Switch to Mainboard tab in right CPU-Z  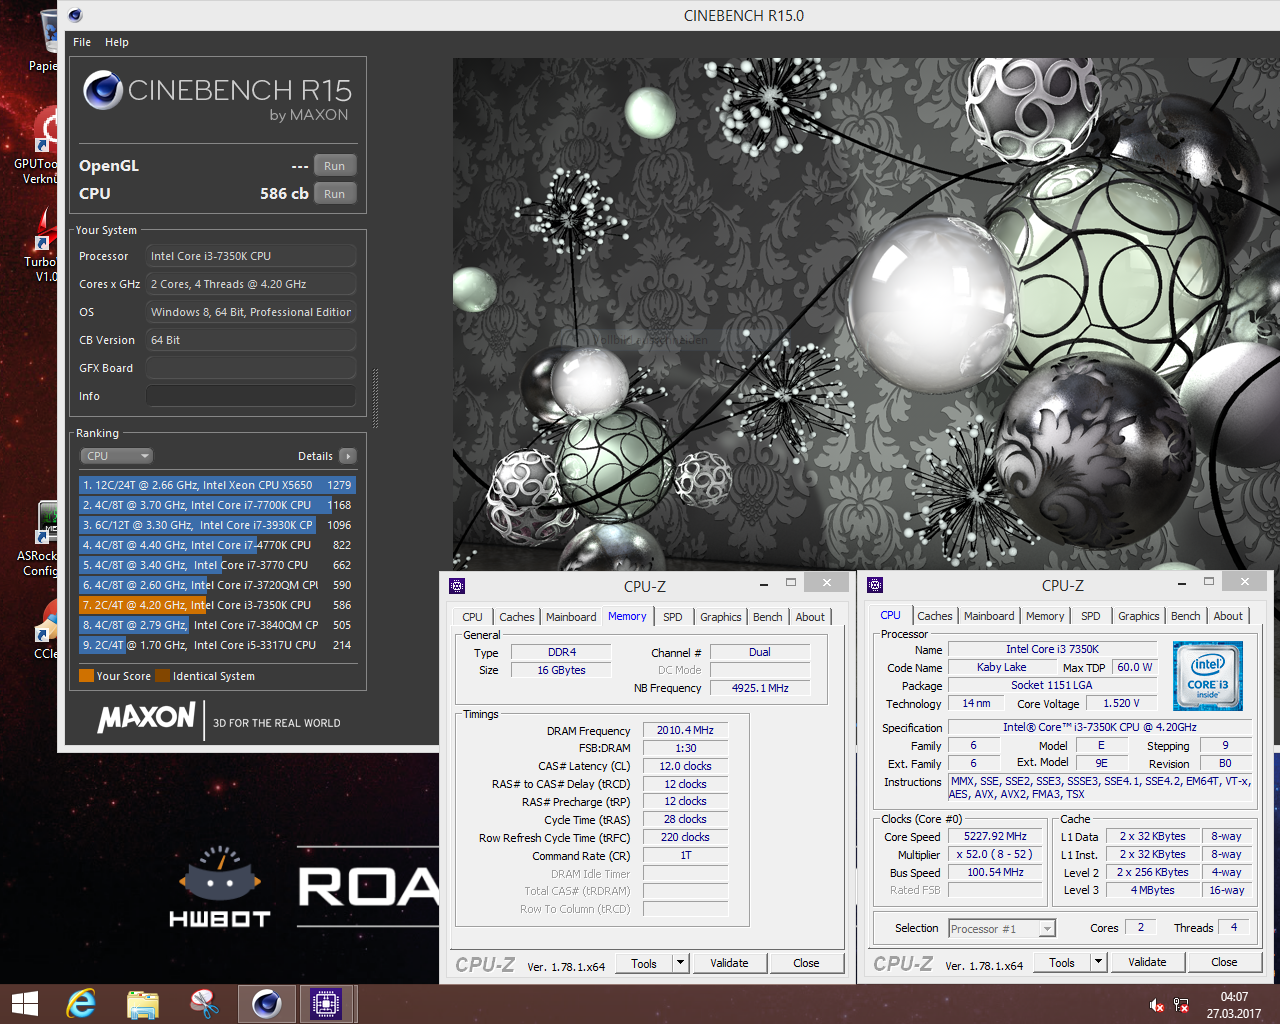[x=989, y=616]
